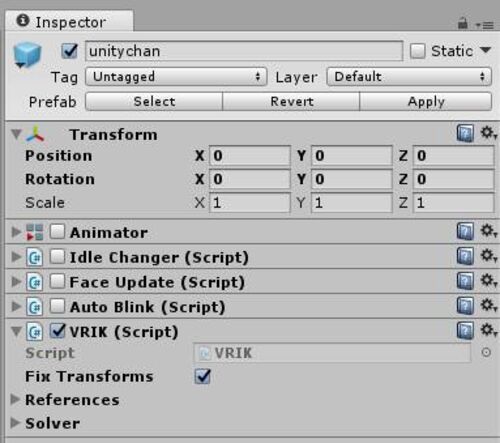
Task: Open the Tag dropdown showing Untagged
Action: coord(176,77)
